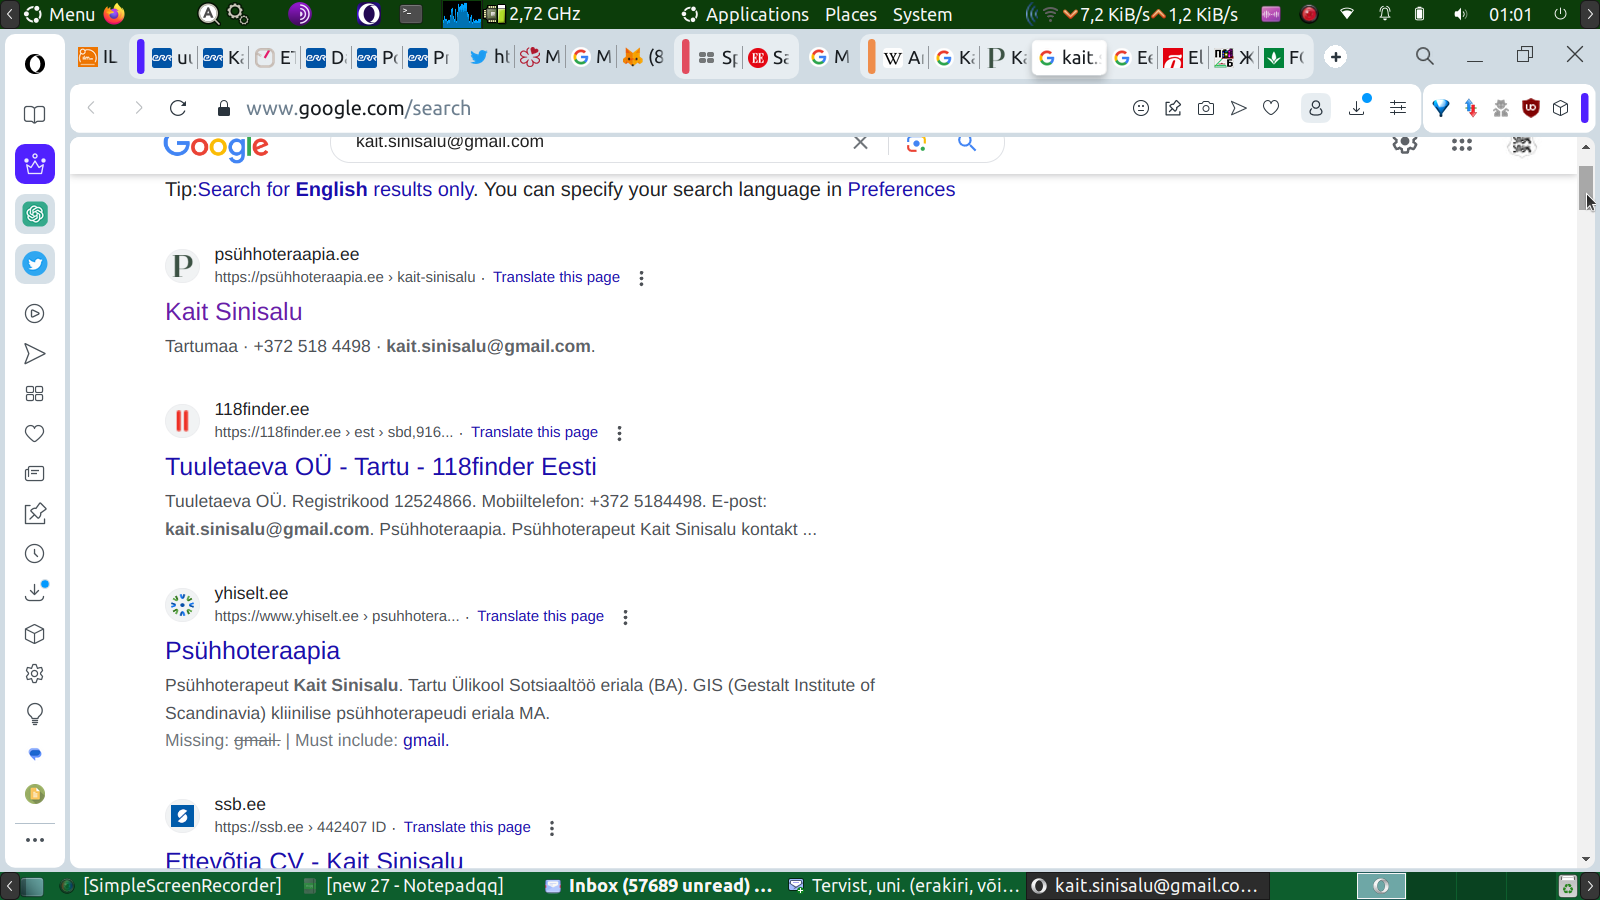
Task: Open the three-dot sidebar setup menu
Action: click(x=35, y=840)
